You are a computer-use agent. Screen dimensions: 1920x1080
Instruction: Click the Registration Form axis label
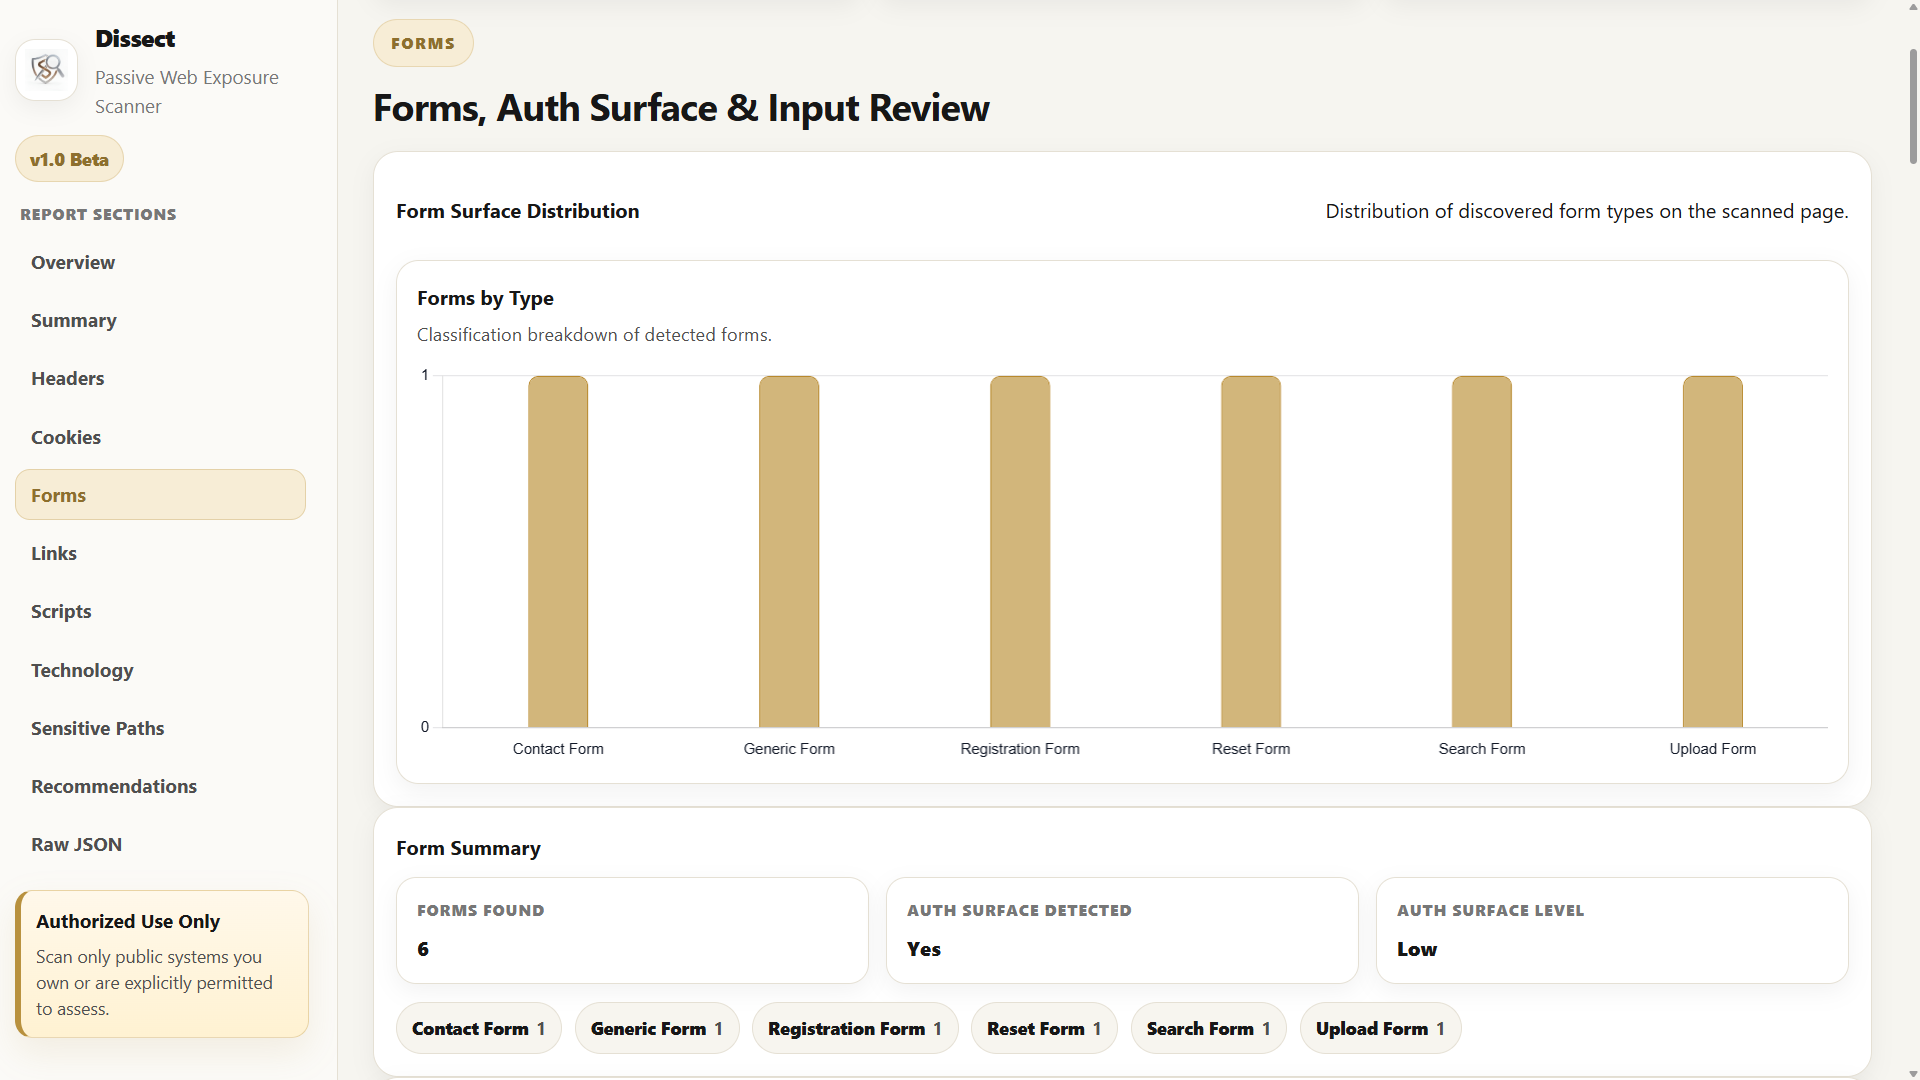point(1020,749)
